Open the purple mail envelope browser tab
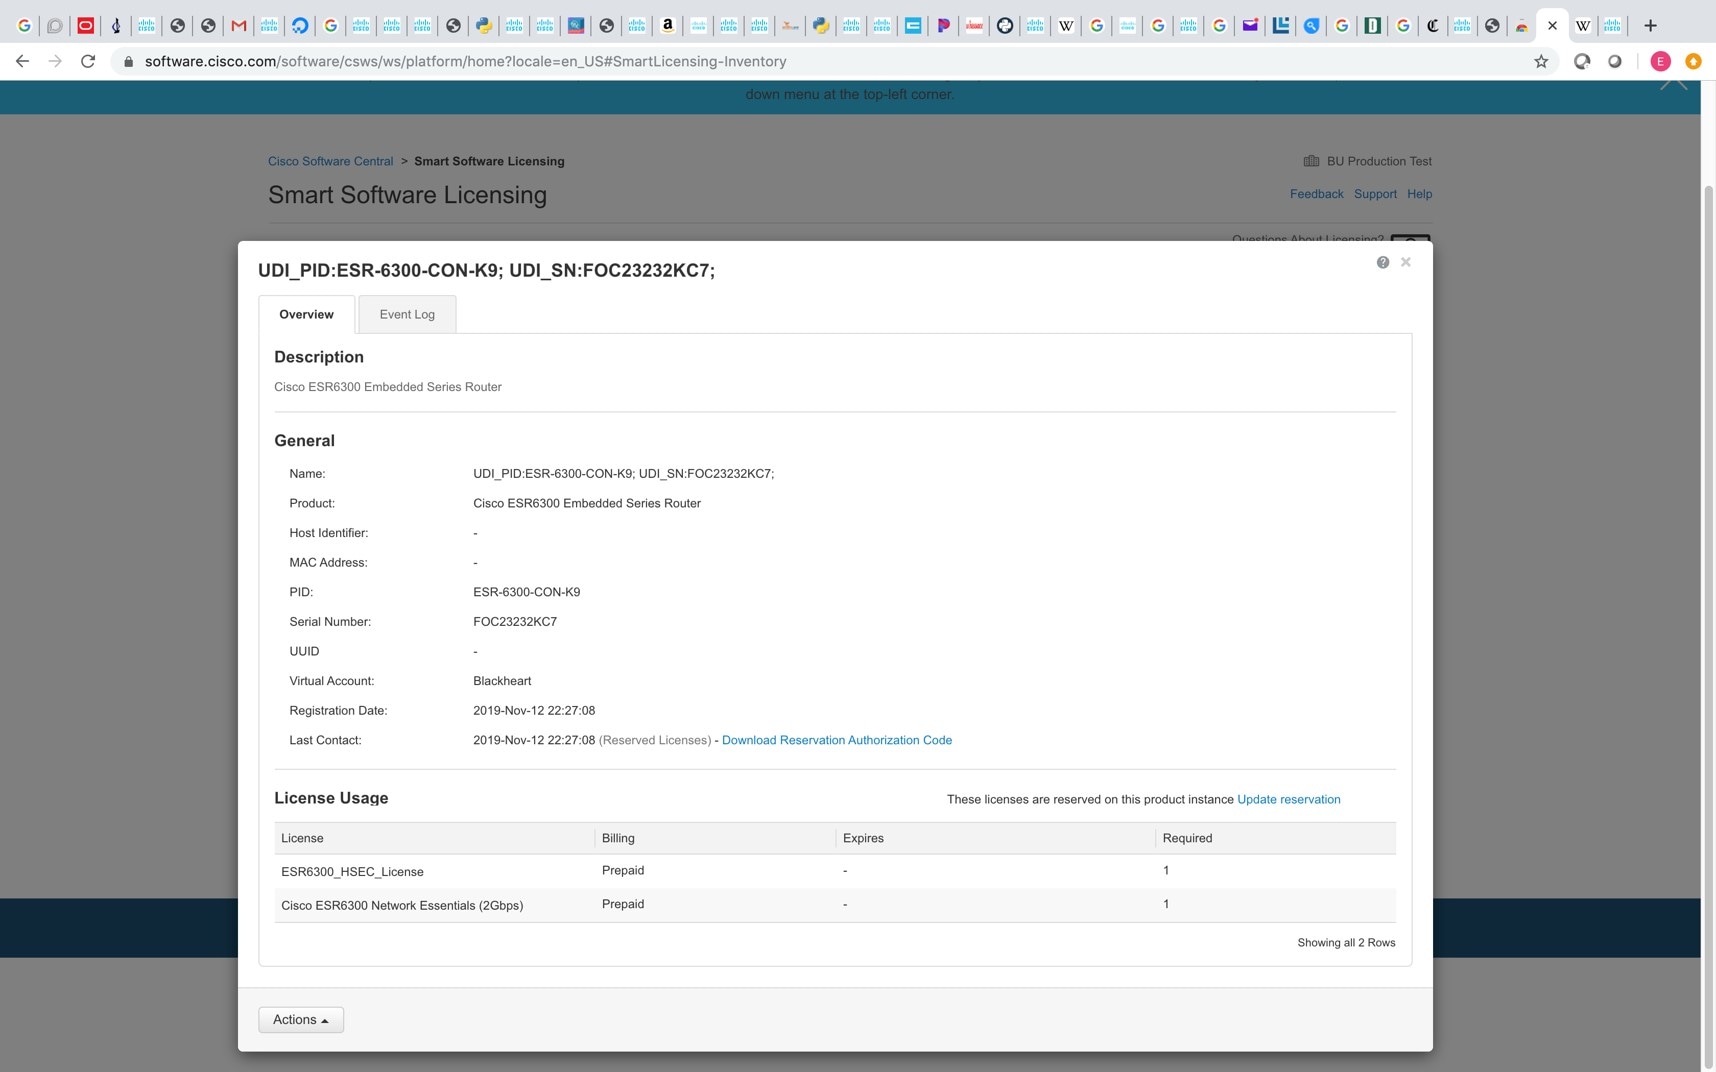Viewport: 1716px width, 1072px height. coord(1249,26)
